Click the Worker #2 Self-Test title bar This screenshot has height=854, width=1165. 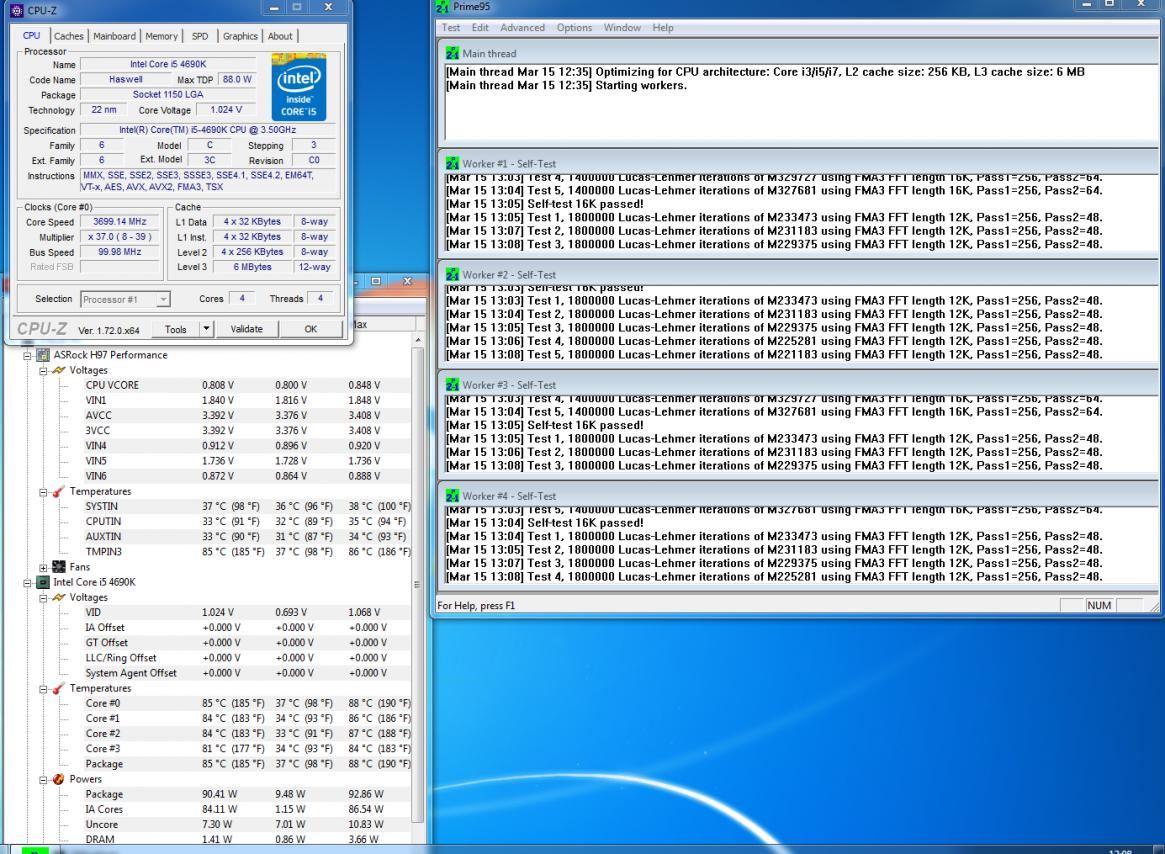coord(798,274)
